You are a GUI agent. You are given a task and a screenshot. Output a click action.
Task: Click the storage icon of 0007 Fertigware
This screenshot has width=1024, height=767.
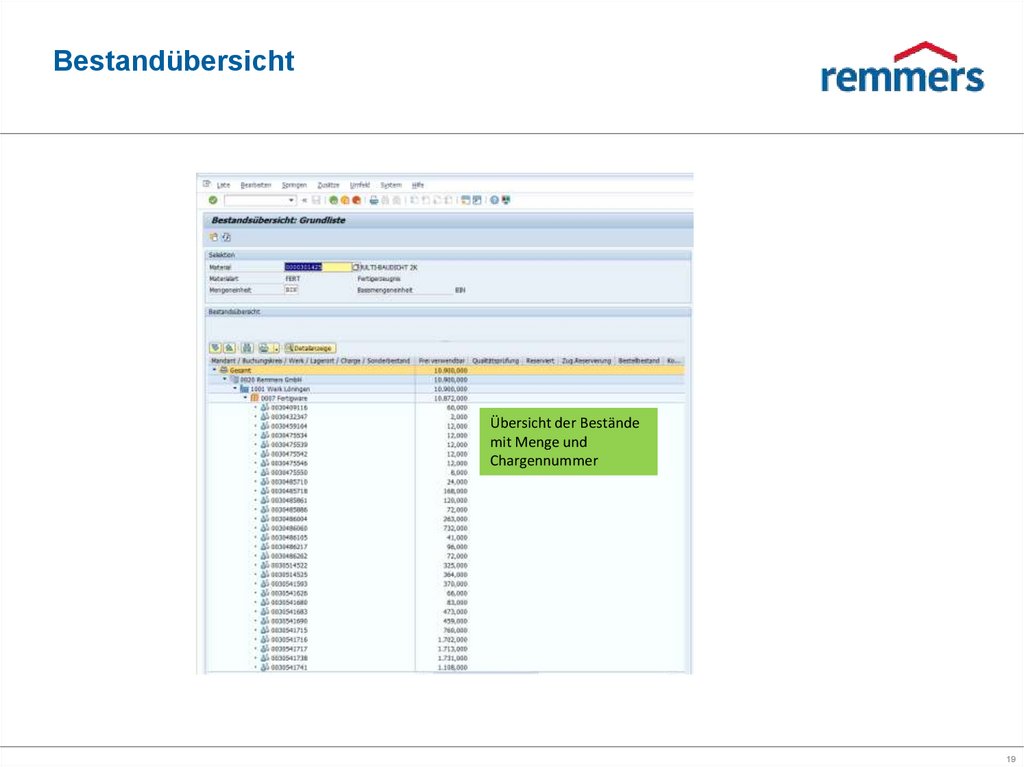(255, 398)
